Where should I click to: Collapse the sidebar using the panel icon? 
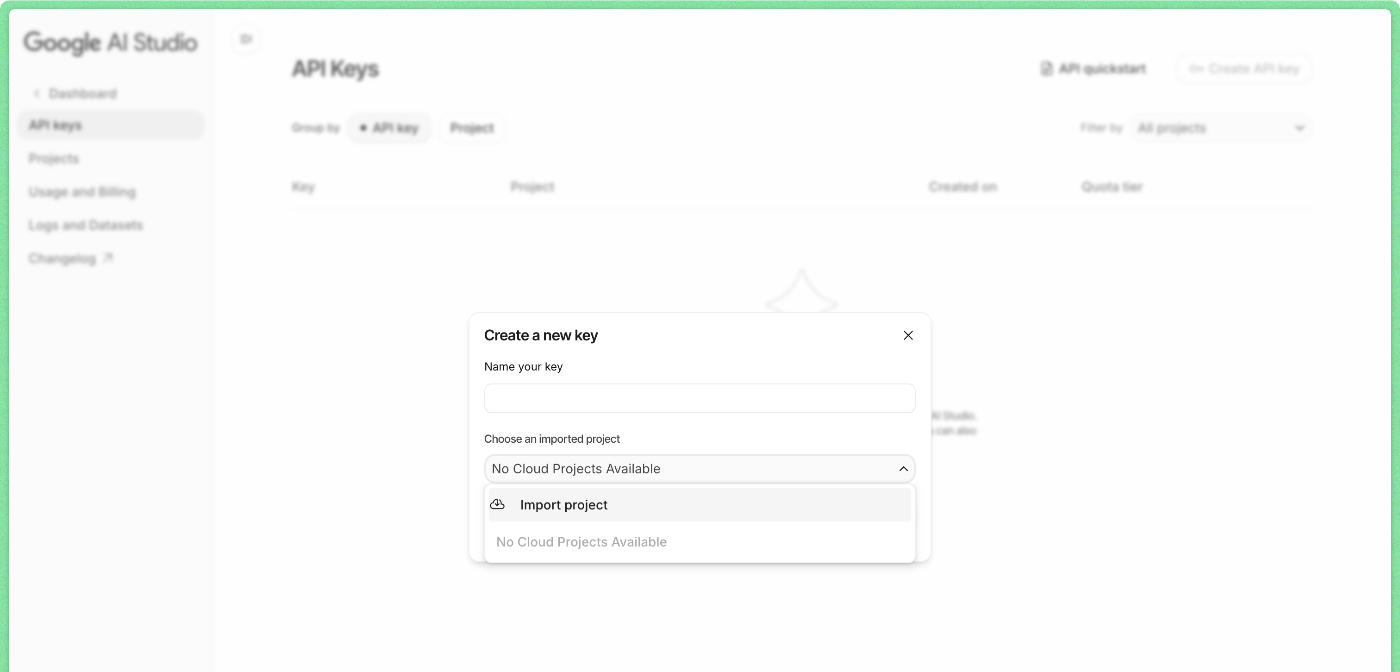tap(245, 39)
